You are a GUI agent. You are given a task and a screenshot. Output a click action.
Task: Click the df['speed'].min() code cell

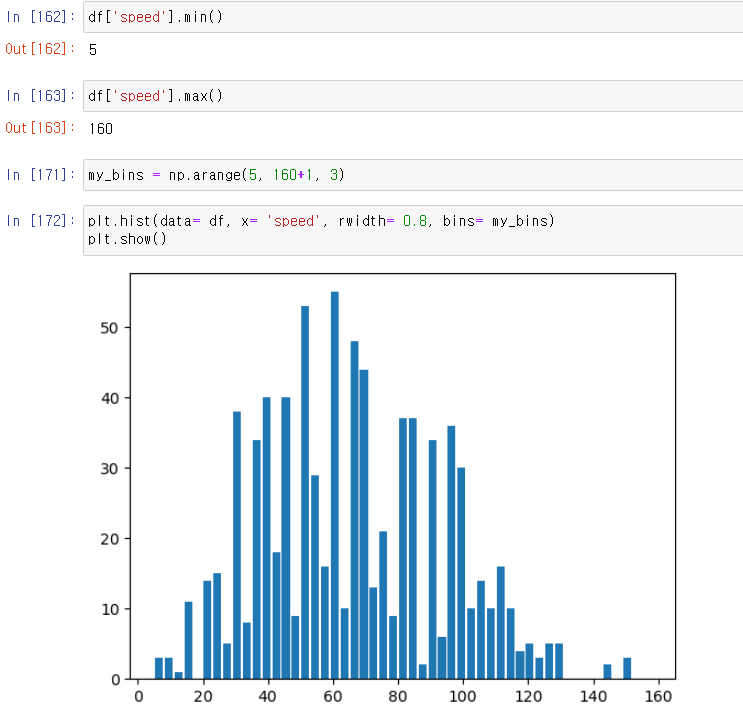(413, 17)
